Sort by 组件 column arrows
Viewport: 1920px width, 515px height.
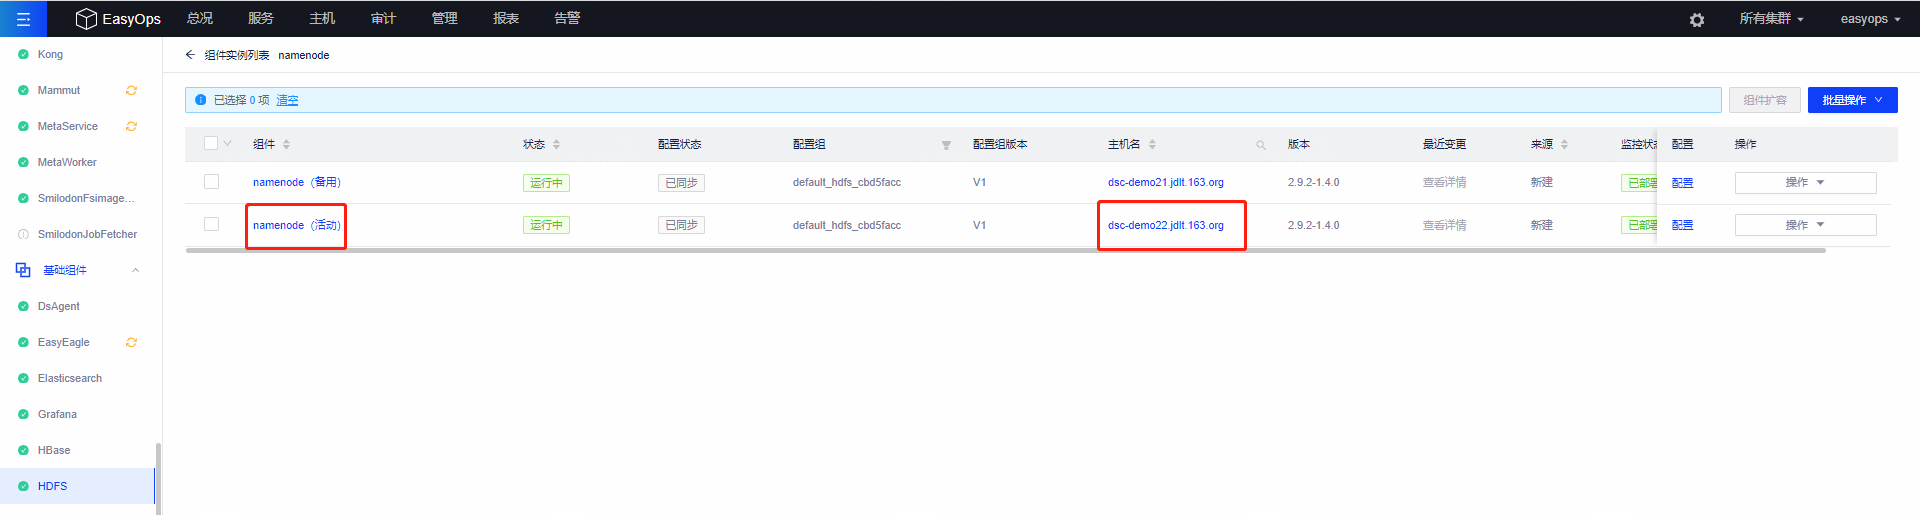click(286, 144)
